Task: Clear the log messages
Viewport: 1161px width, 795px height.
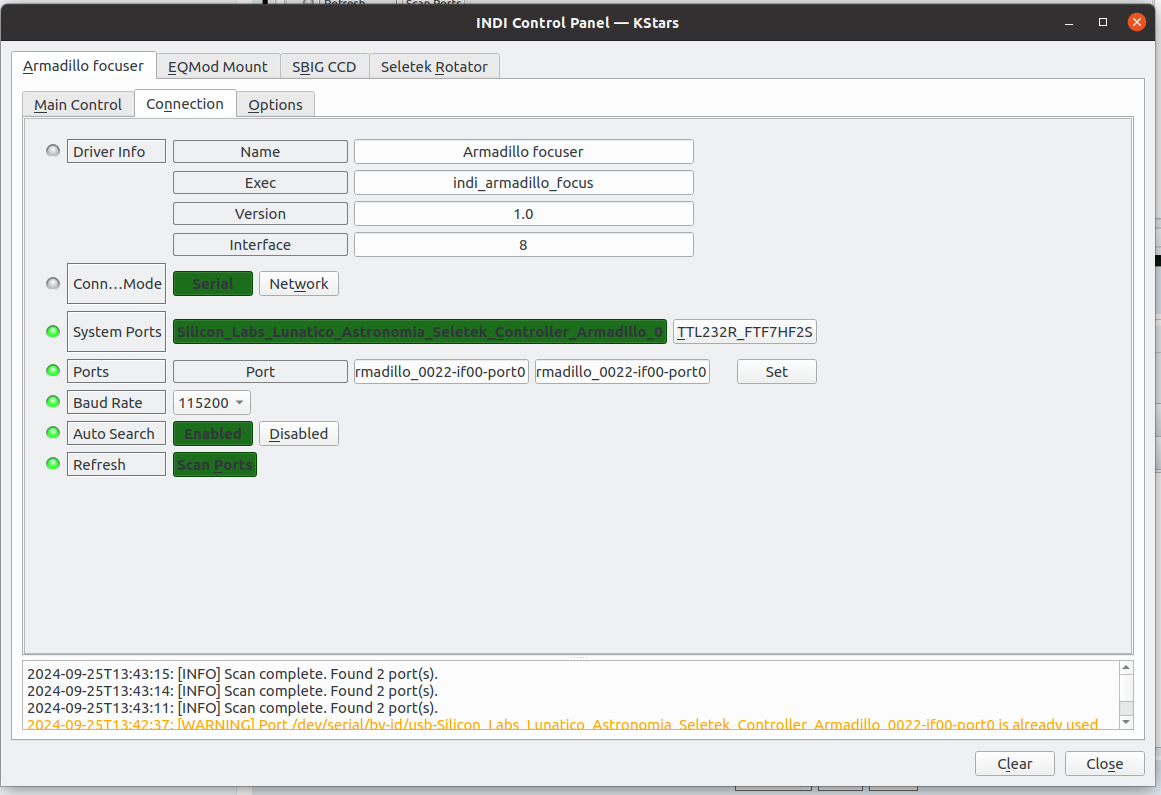Action: pyautogui.click(x=1014, y=764)
